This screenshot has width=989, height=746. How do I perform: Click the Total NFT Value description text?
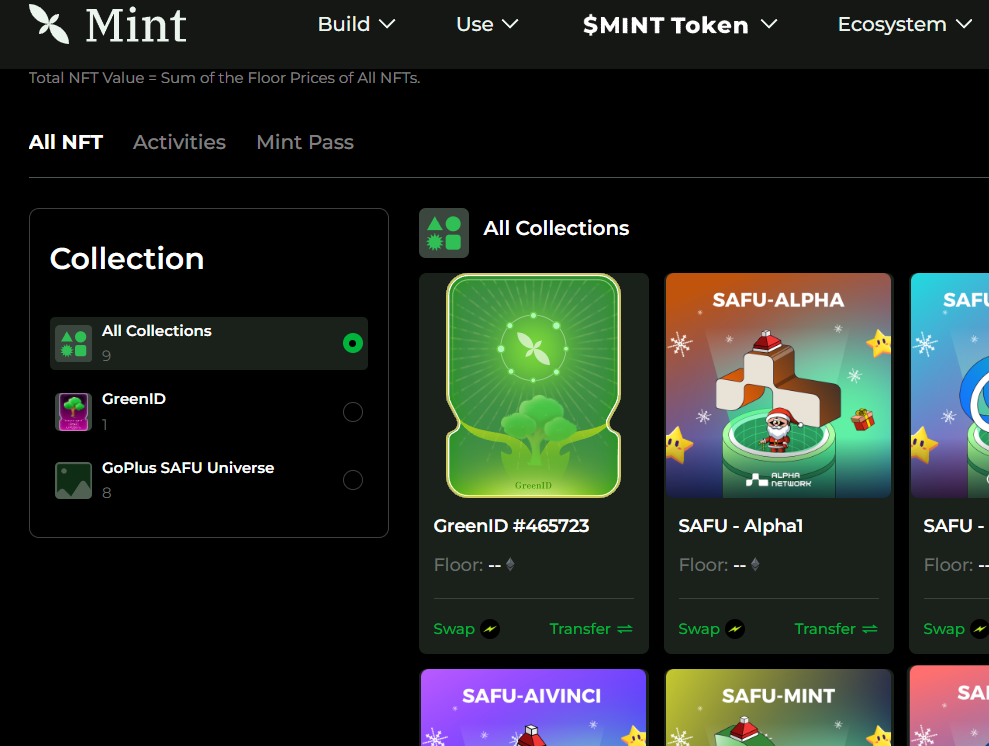(x=225, y=78)
